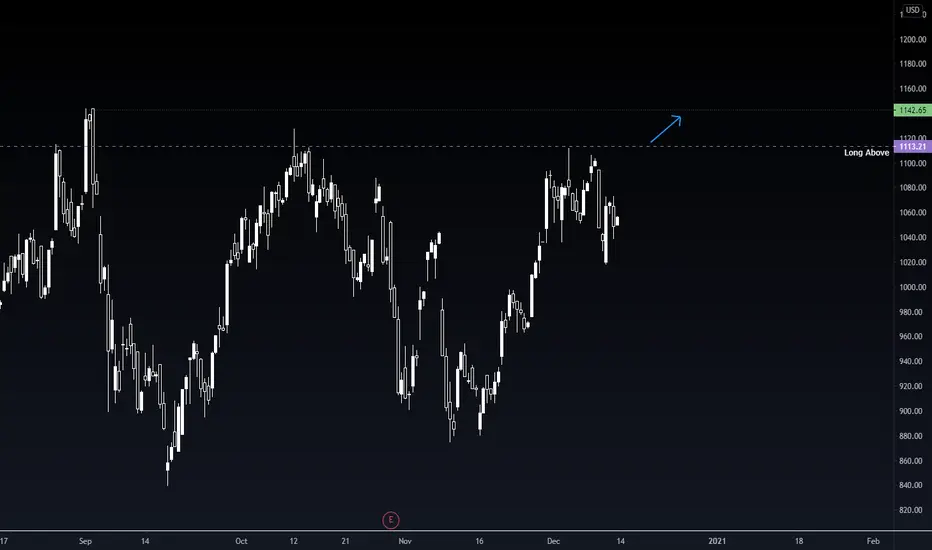Open the earnings E marker on the timeline
Screen dimensions: 932x550
(391, 520)
